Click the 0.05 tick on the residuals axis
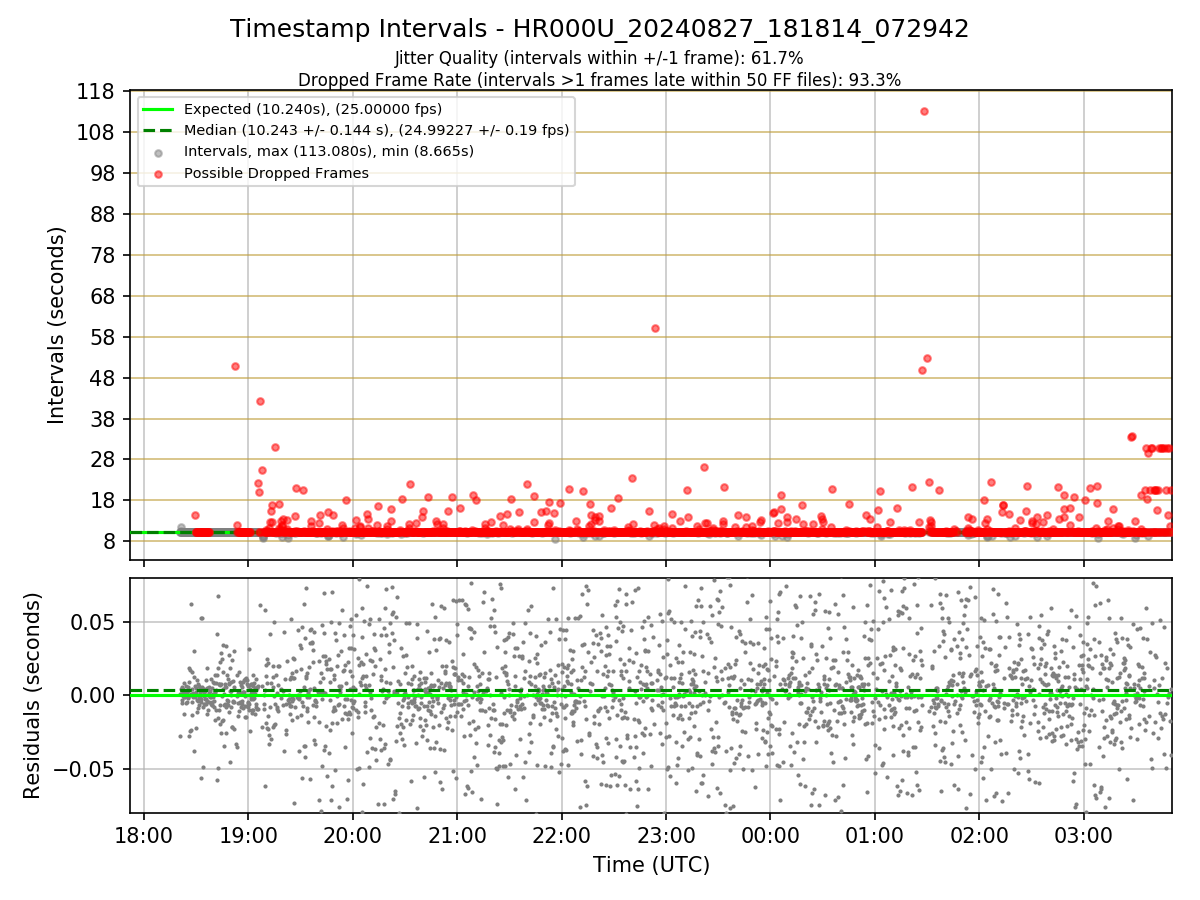This screenshot has width=1200, height=900. pyautogui.click(x=95, y=622)
